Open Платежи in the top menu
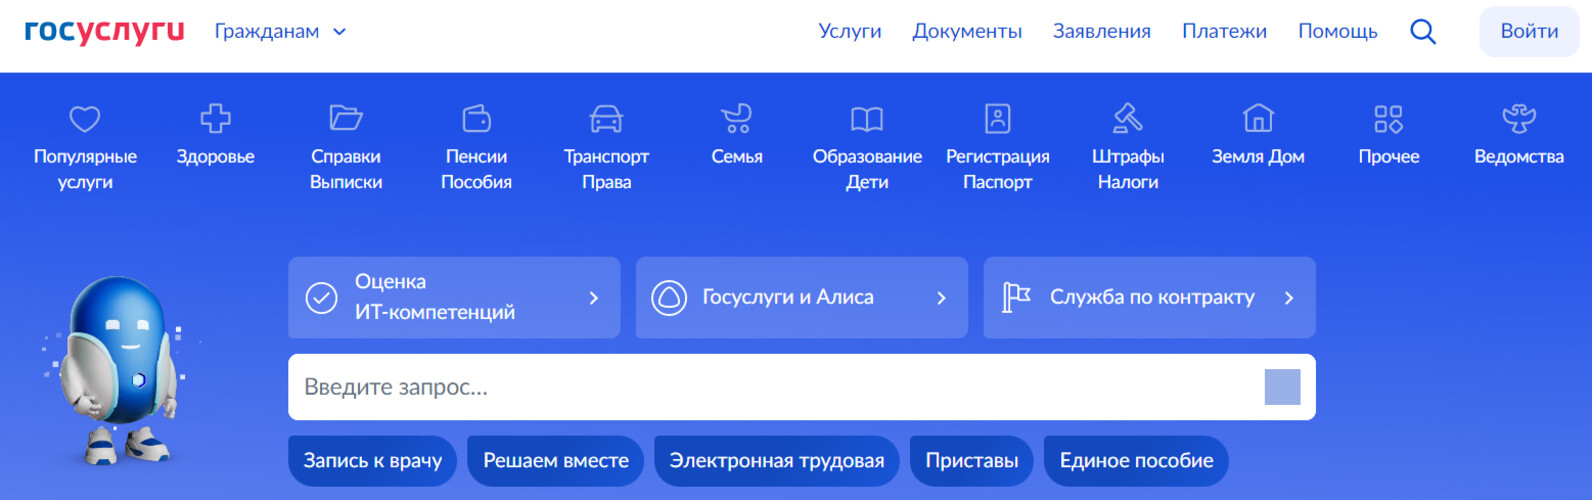Viewport: 1592px width, 500px height. point(1224,32)
